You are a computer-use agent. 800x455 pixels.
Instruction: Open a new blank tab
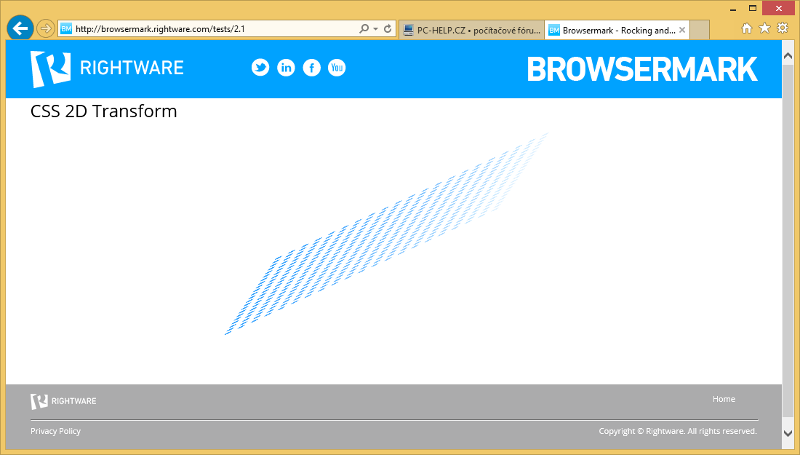tap(699, 30)
